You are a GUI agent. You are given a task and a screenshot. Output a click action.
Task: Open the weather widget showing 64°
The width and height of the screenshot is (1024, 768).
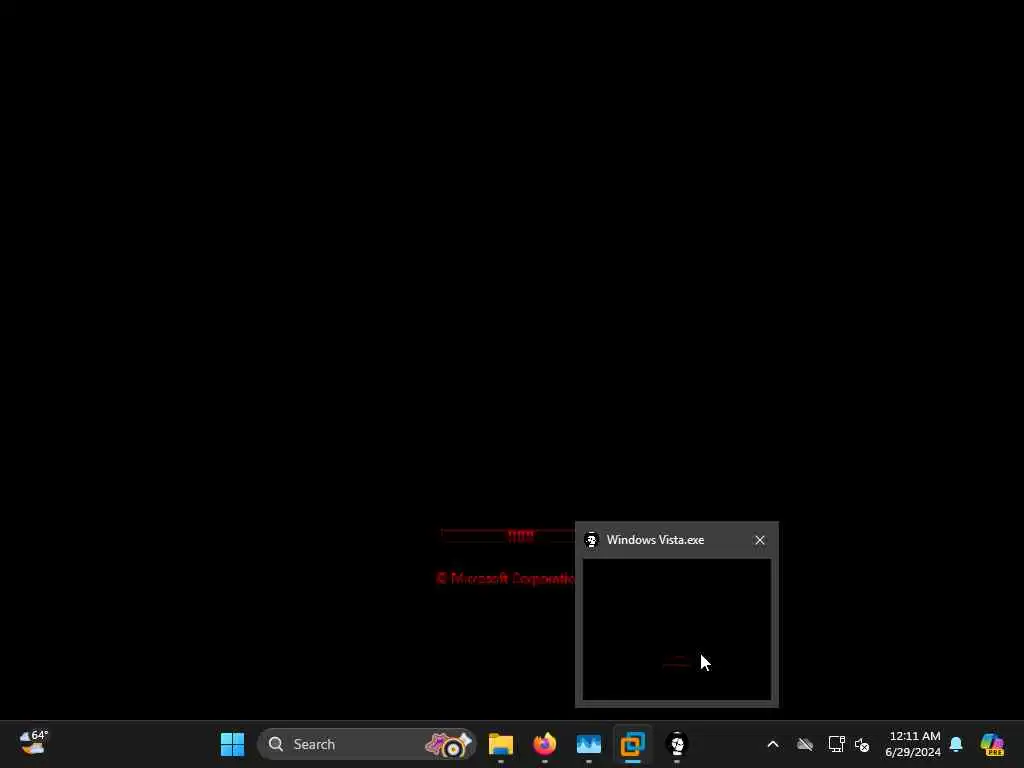click(33, 743)
